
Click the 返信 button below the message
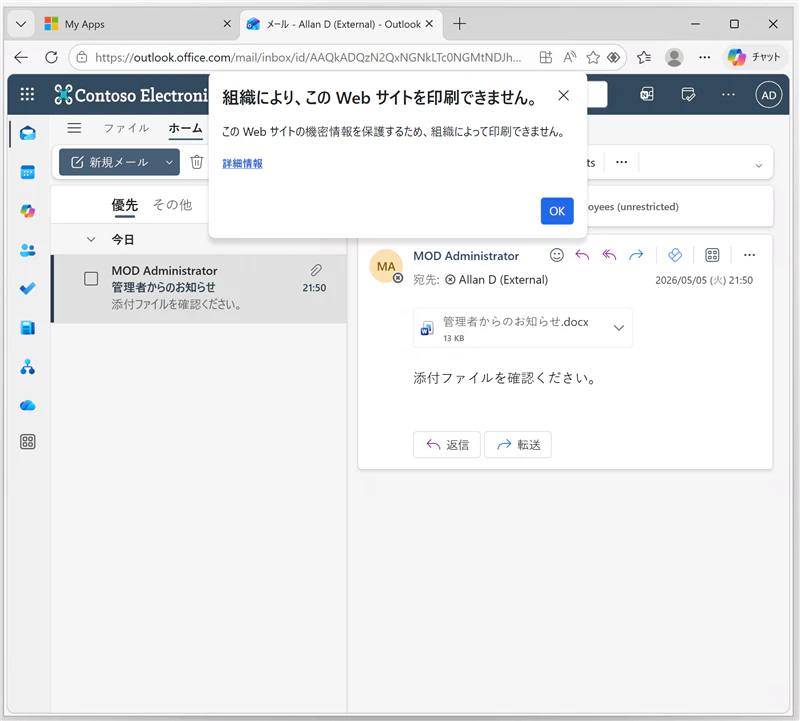click(x=447, y=444)
